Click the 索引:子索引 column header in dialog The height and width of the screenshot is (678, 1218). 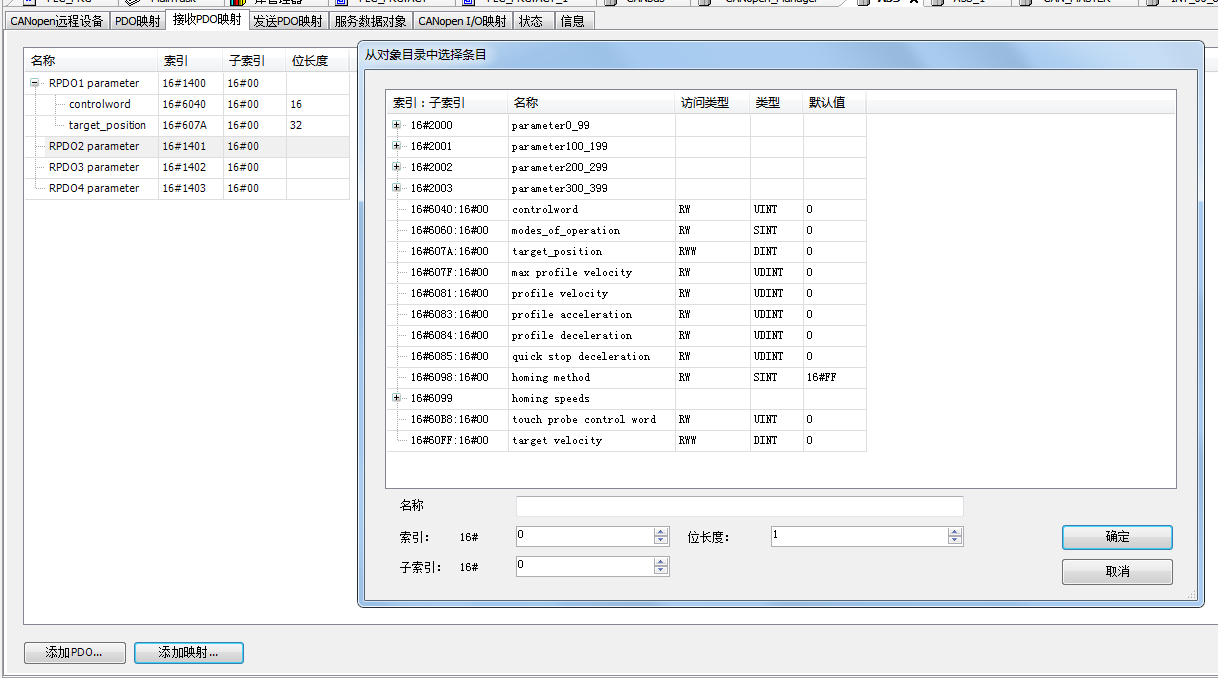[447, 102]
